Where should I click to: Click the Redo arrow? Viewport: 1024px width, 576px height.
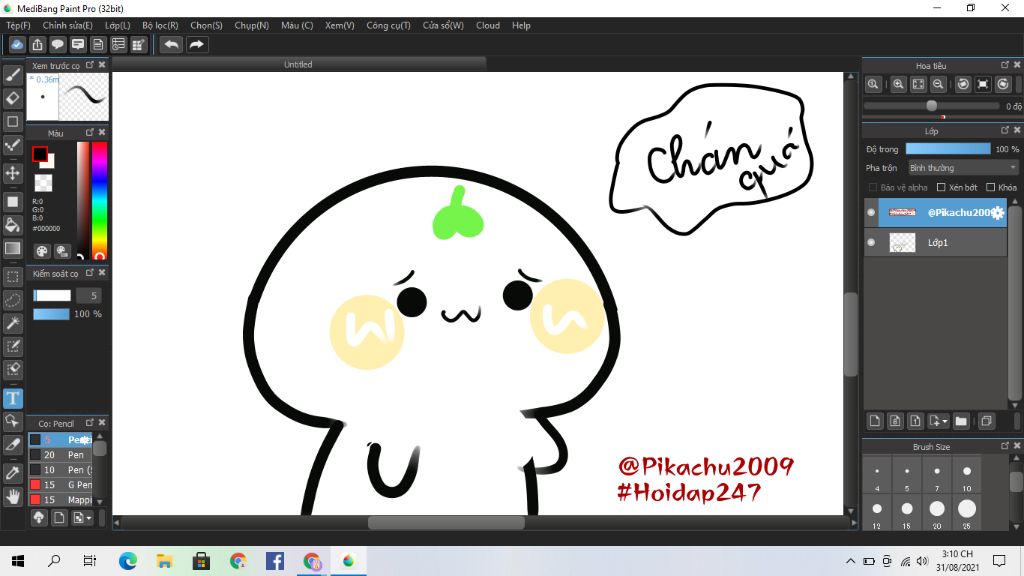click(196, 44)
